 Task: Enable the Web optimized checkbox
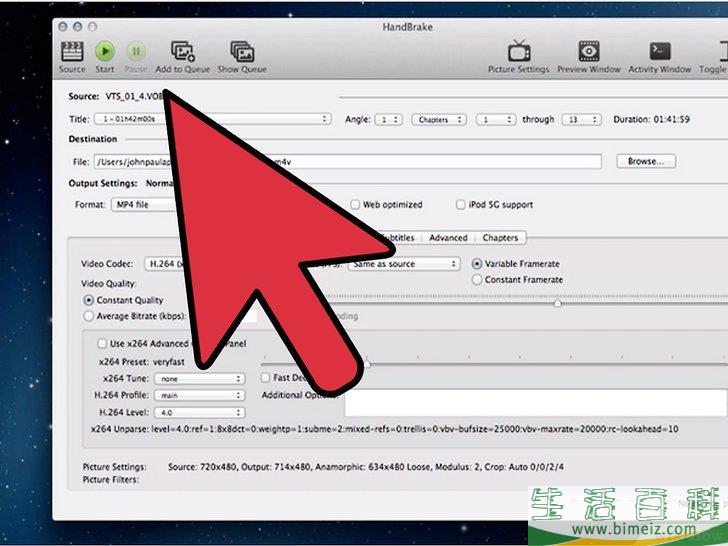pyautogui.click(x=355, y=205)
